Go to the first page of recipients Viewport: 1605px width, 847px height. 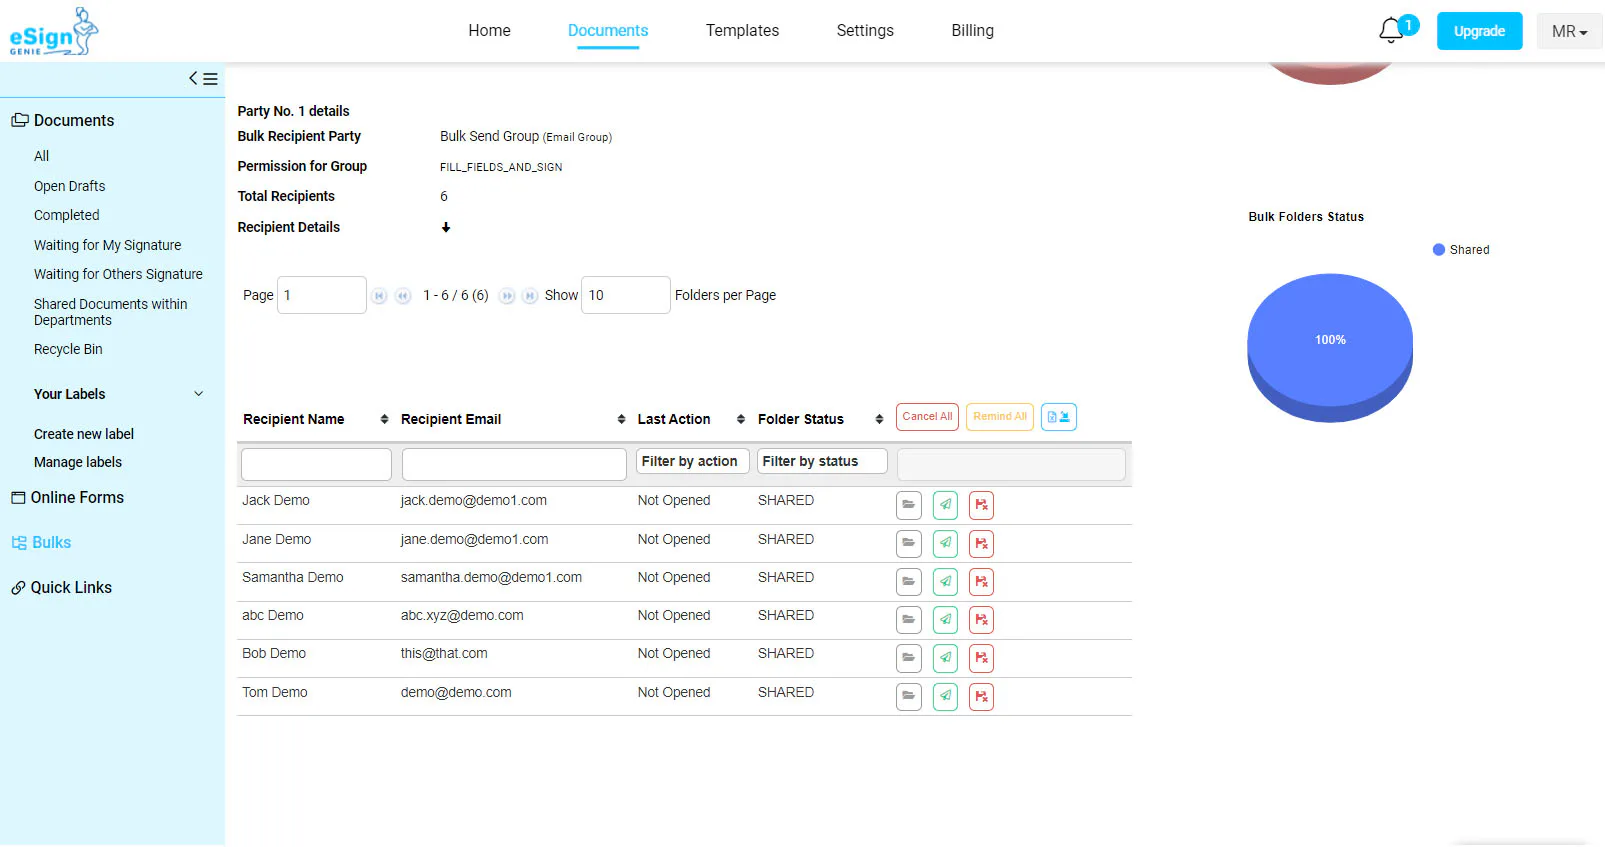click(380, 296)
